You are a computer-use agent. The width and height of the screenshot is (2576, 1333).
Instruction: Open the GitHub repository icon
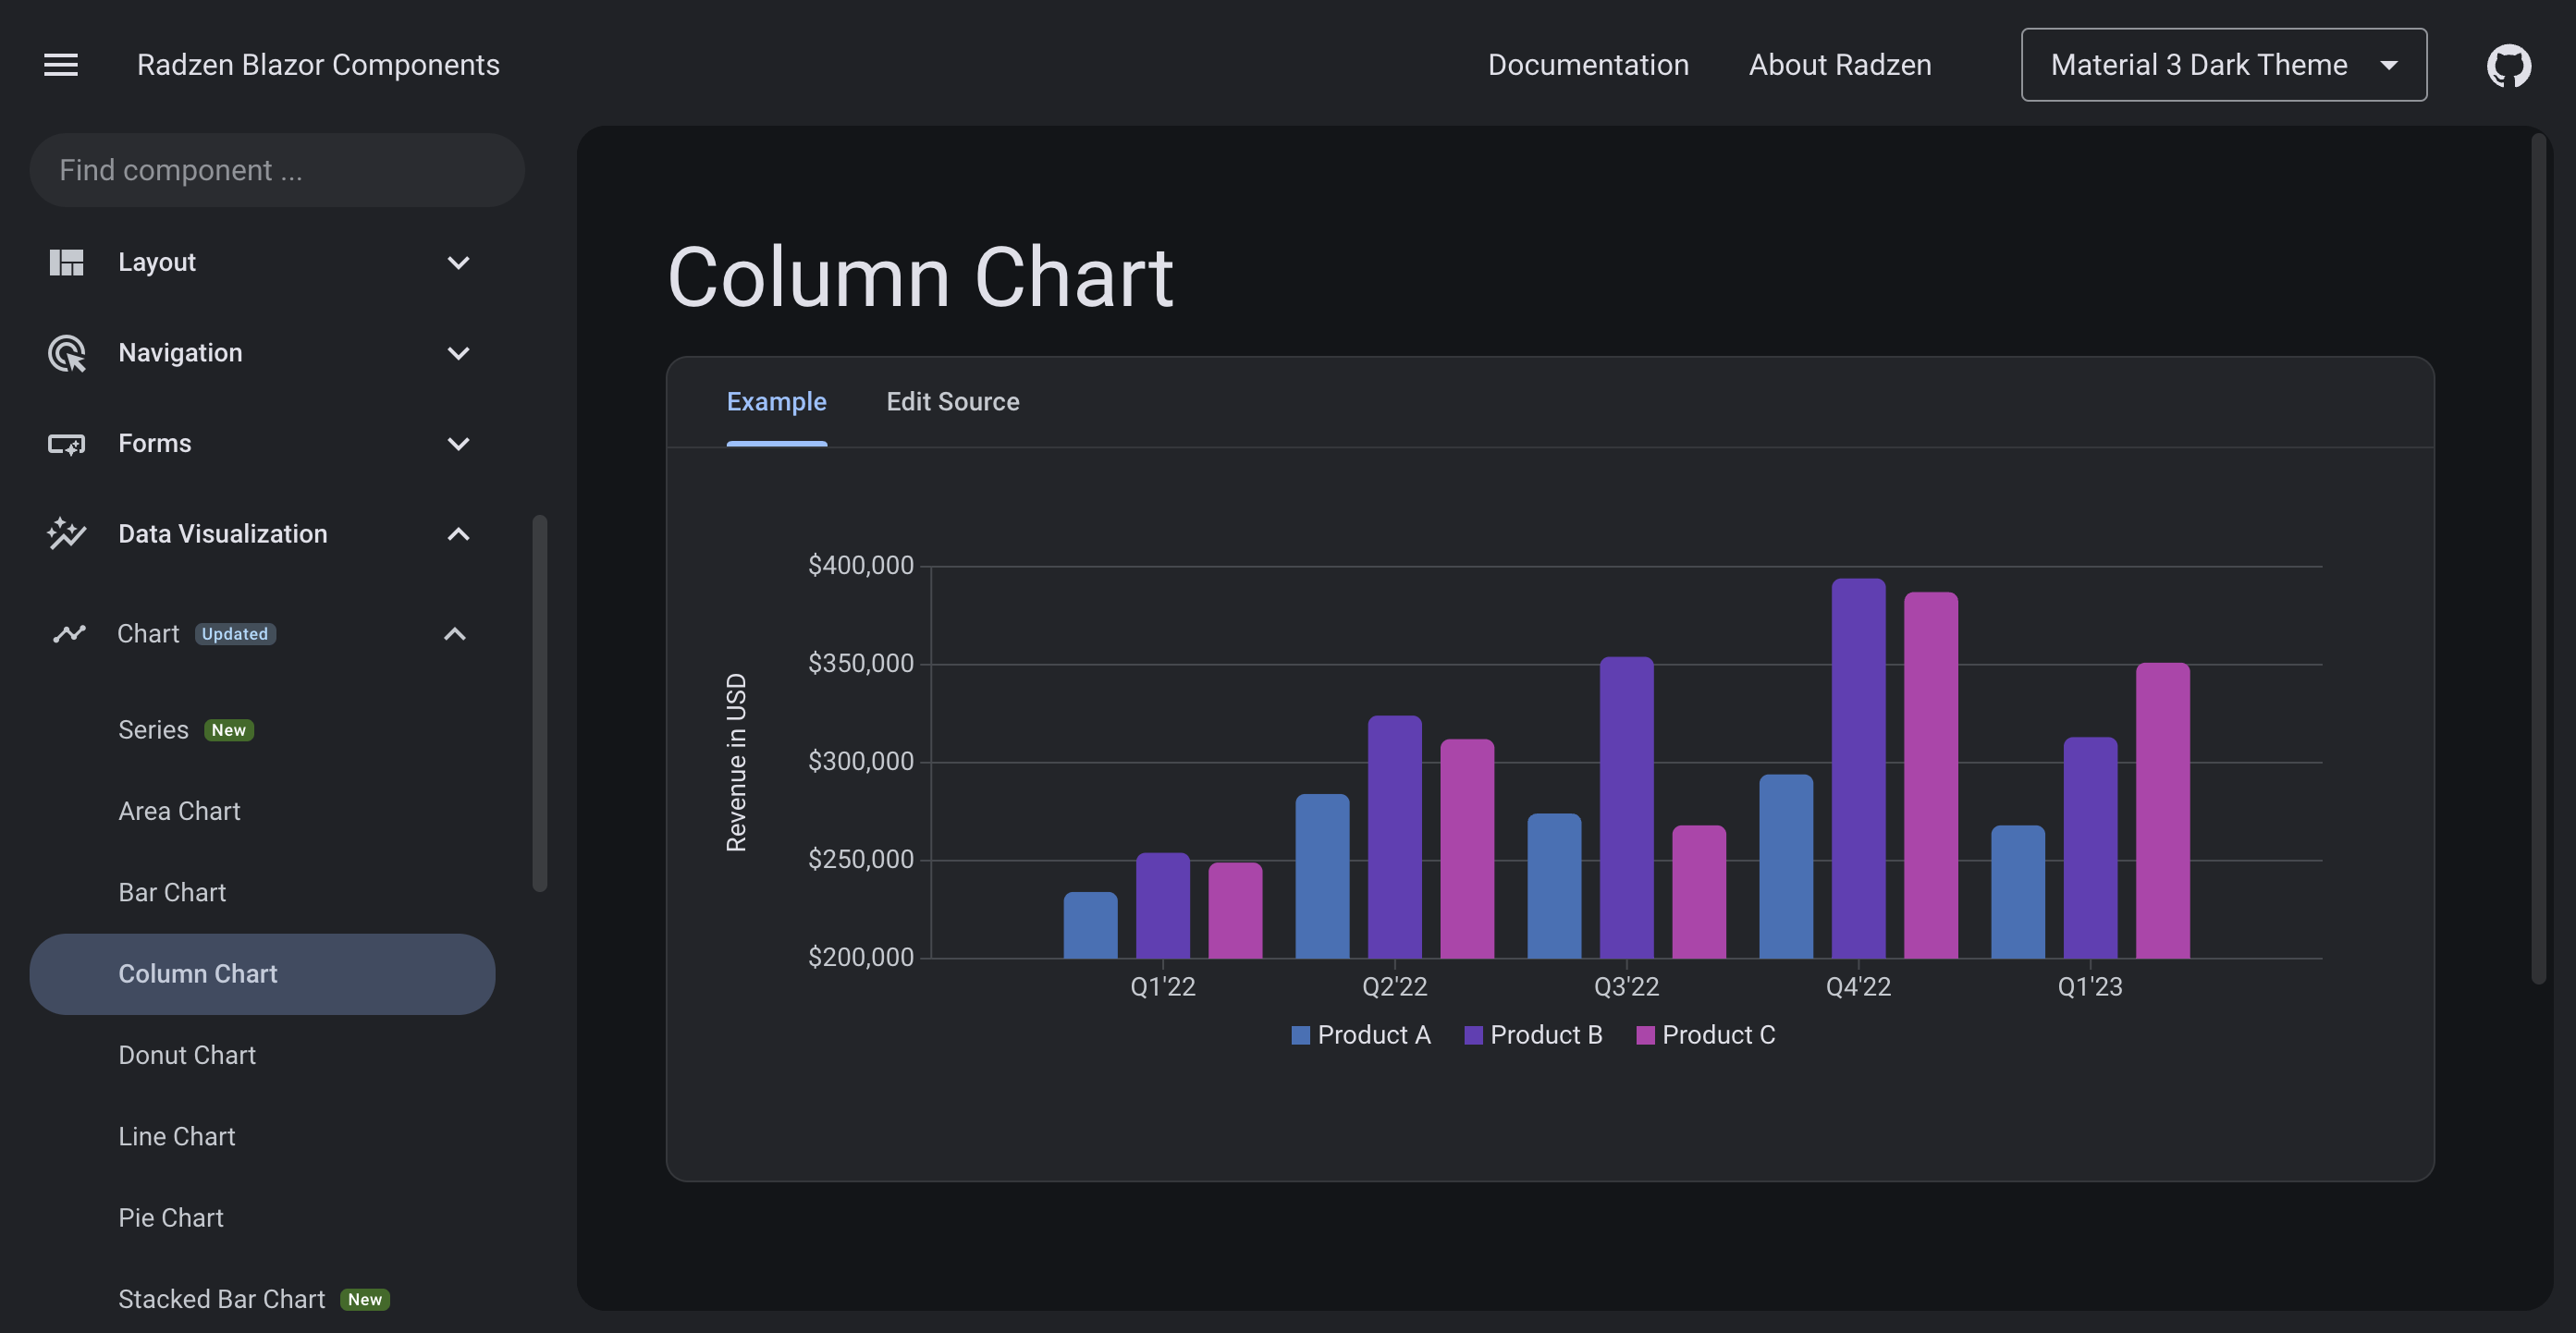click(2508, 65)
